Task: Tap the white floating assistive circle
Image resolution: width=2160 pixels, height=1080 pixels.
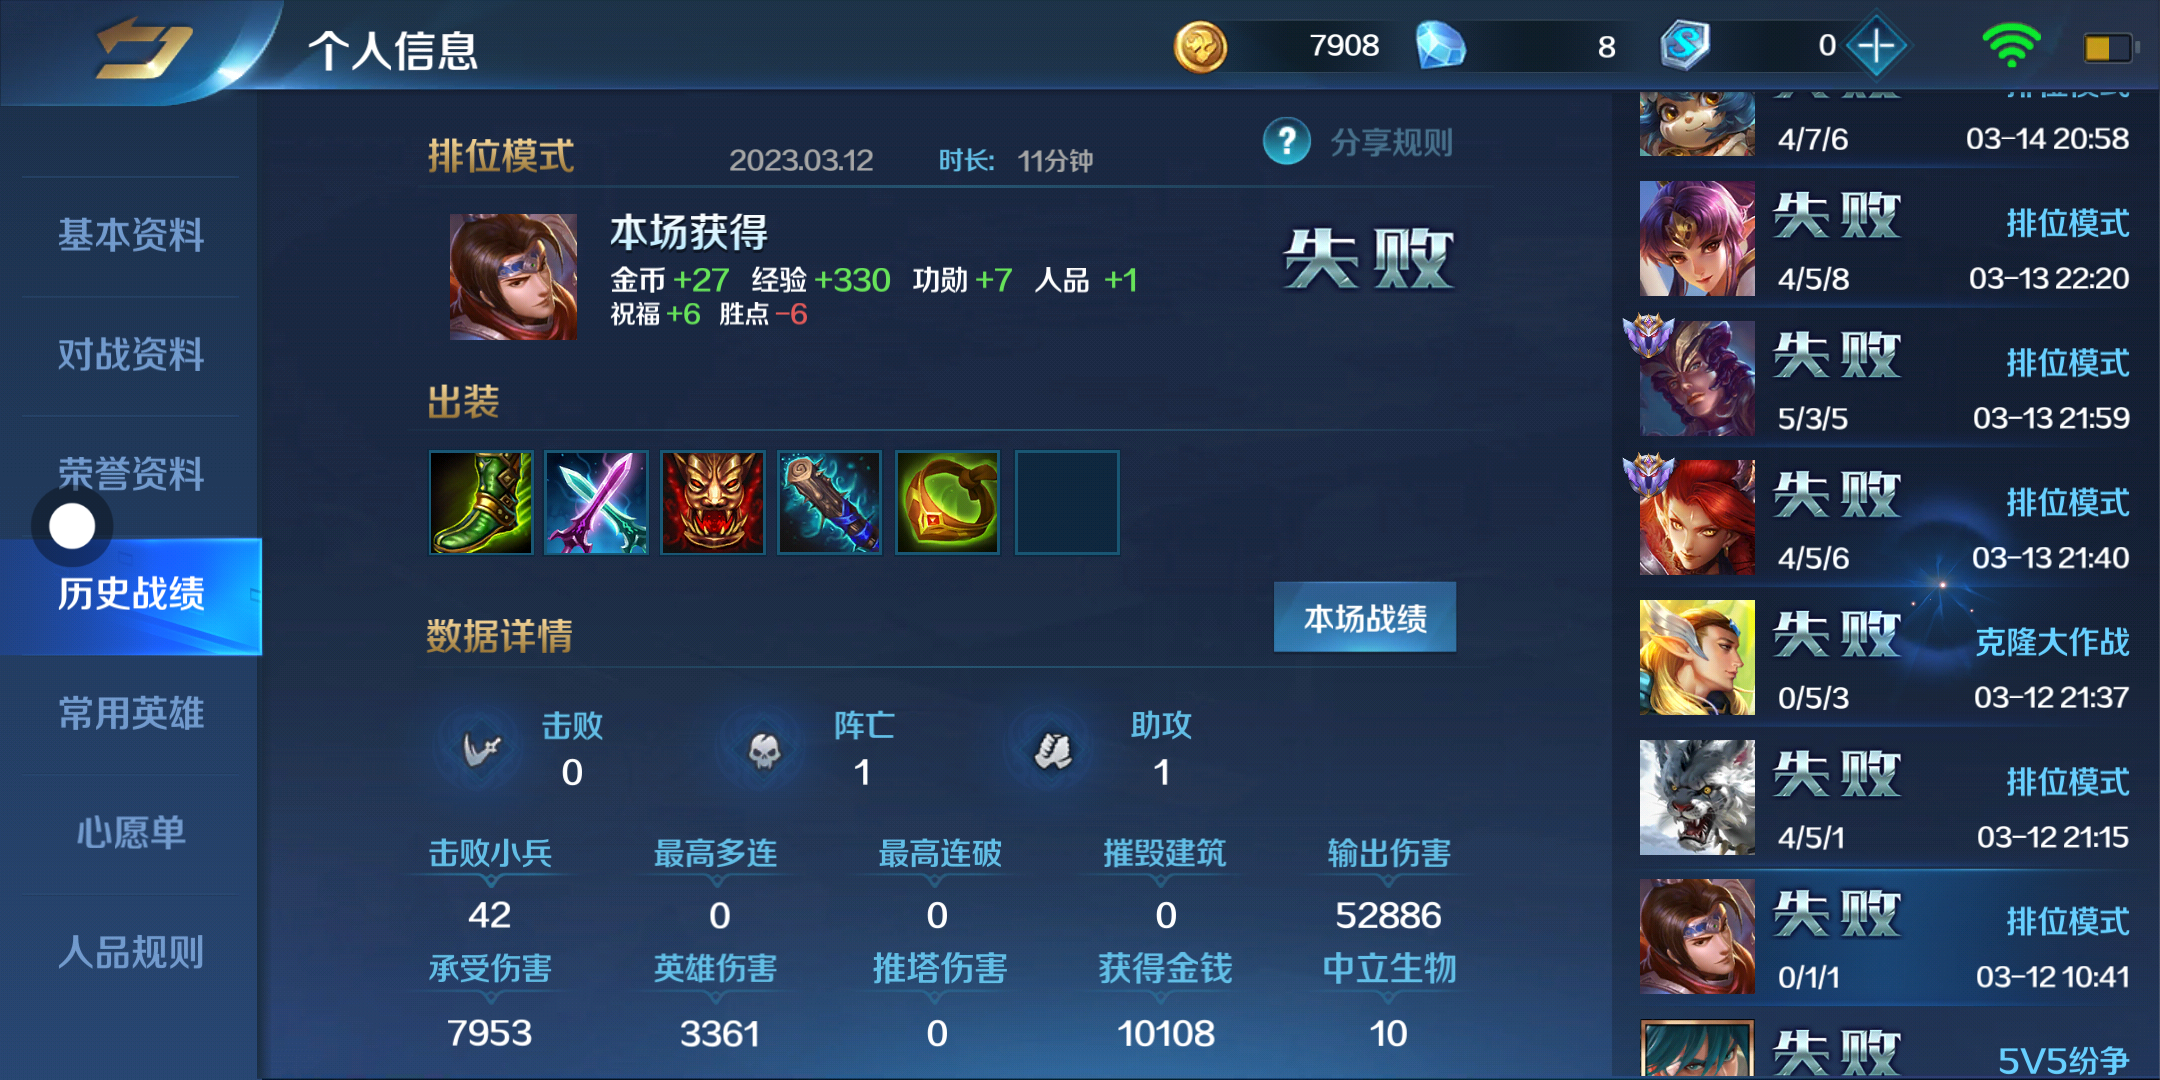Action: [x=72, y=526]
